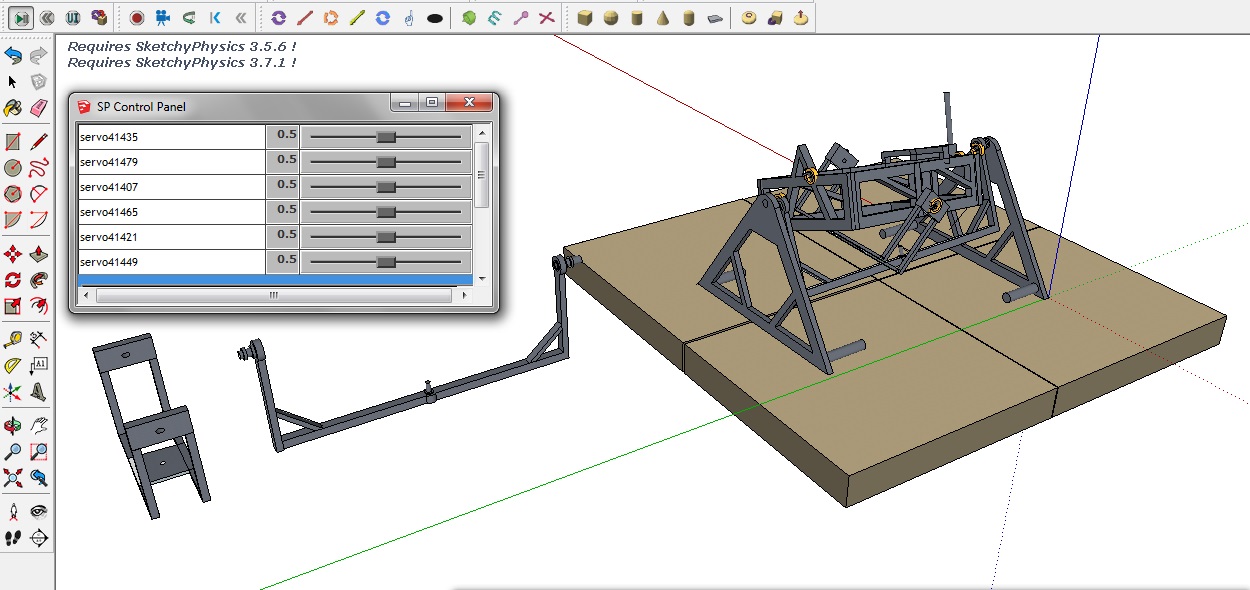Click the SketchyPhysics UI button
The image size is (1250, 590).
(x=73, y=17)
